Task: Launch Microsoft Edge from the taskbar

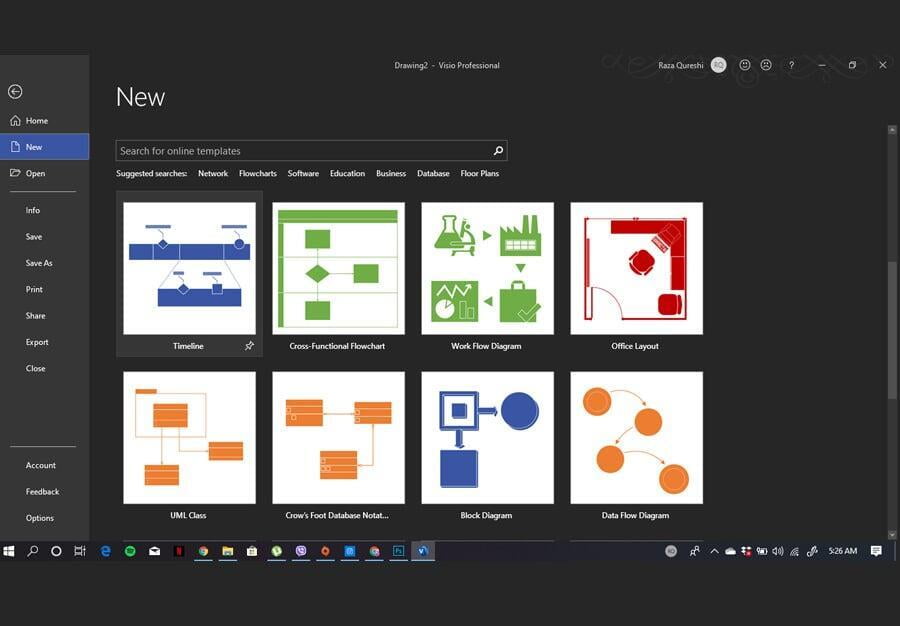Action: pyautogui.click(x=106, y=551)
